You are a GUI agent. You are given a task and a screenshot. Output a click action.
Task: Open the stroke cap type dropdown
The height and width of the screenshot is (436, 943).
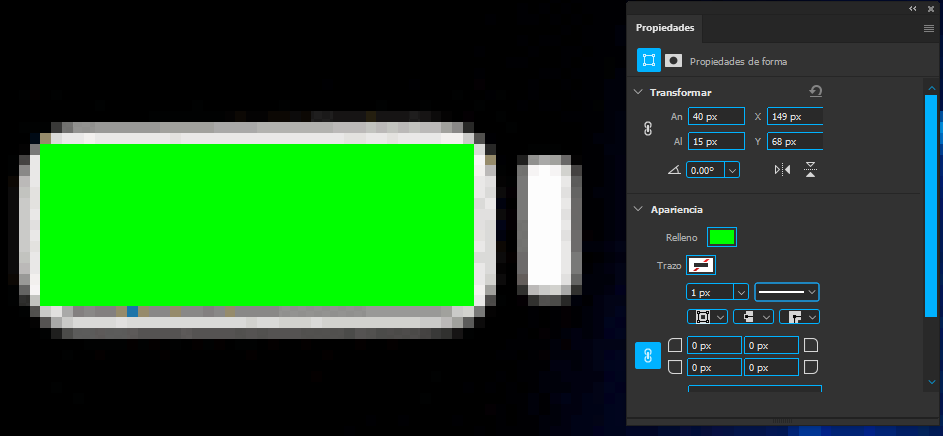click(754, 316)
